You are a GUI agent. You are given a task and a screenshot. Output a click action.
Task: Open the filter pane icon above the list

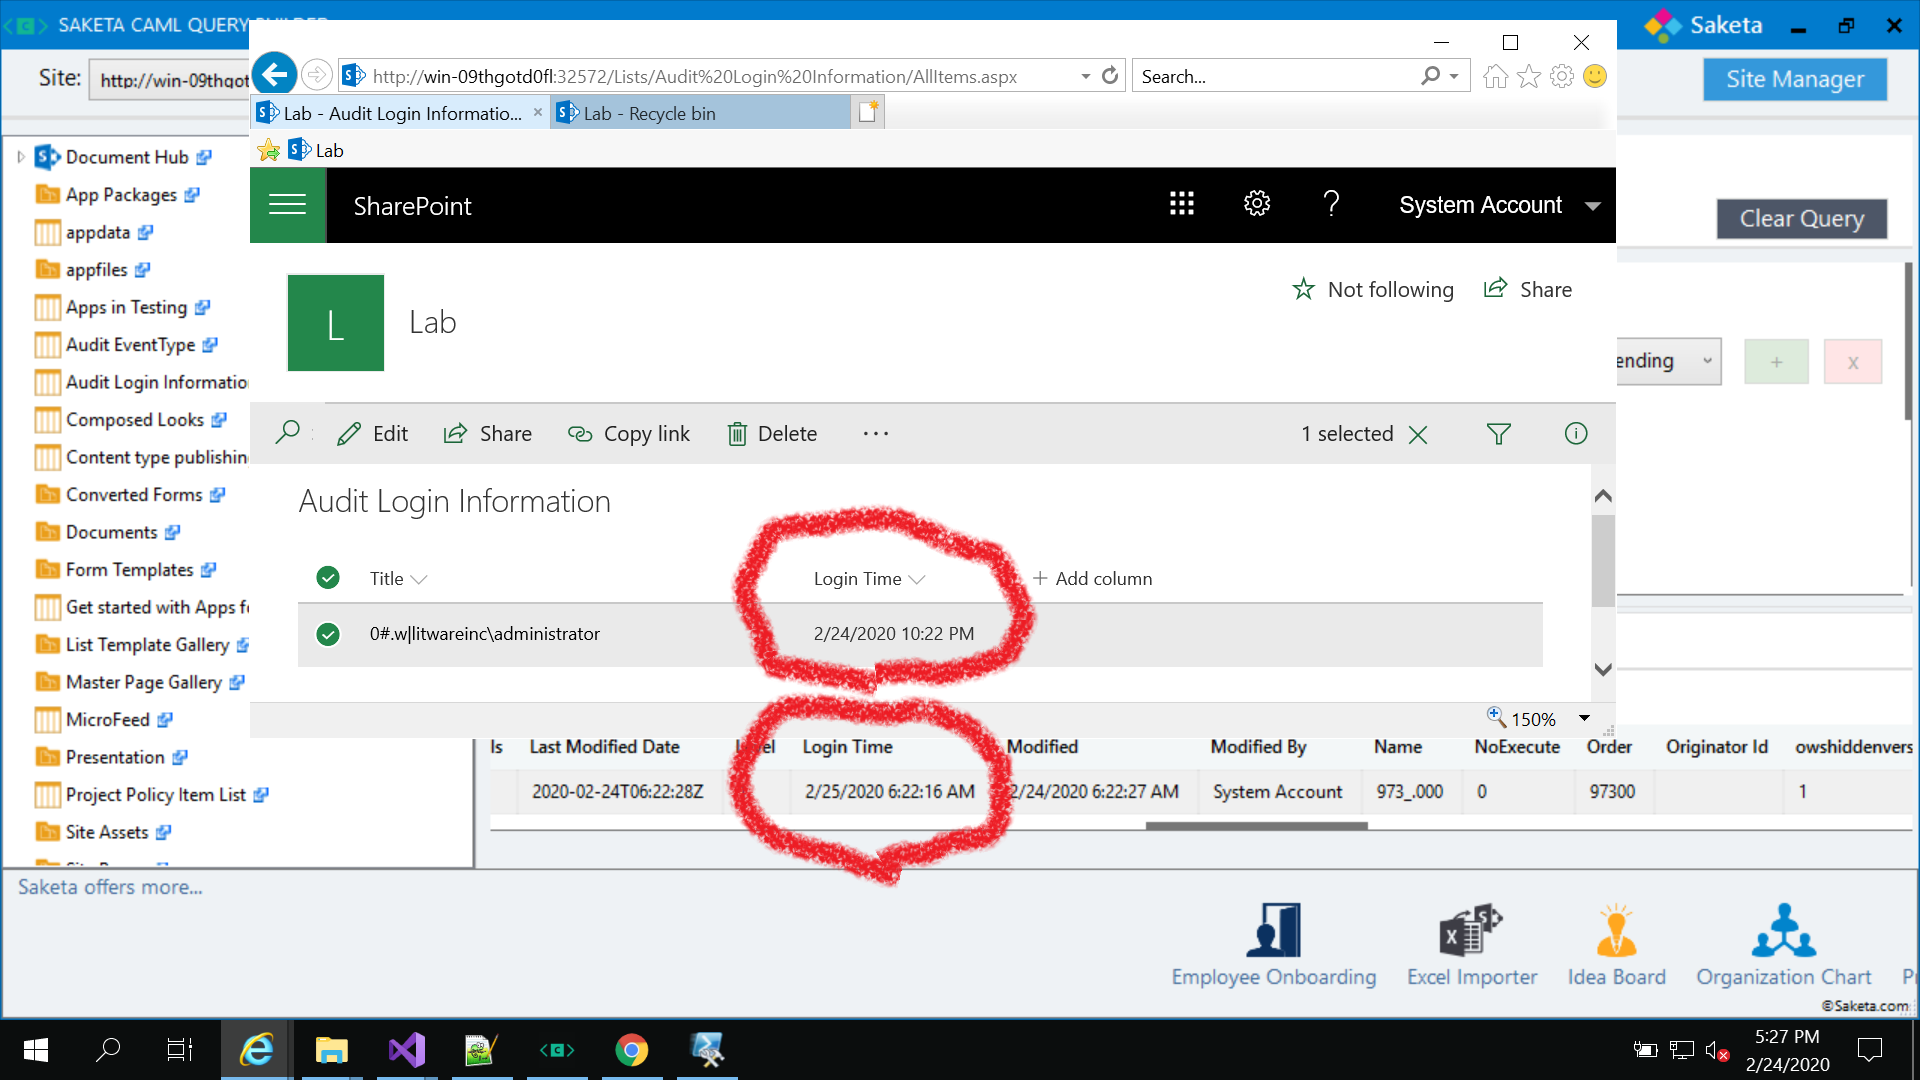(x=1498, y=434)
